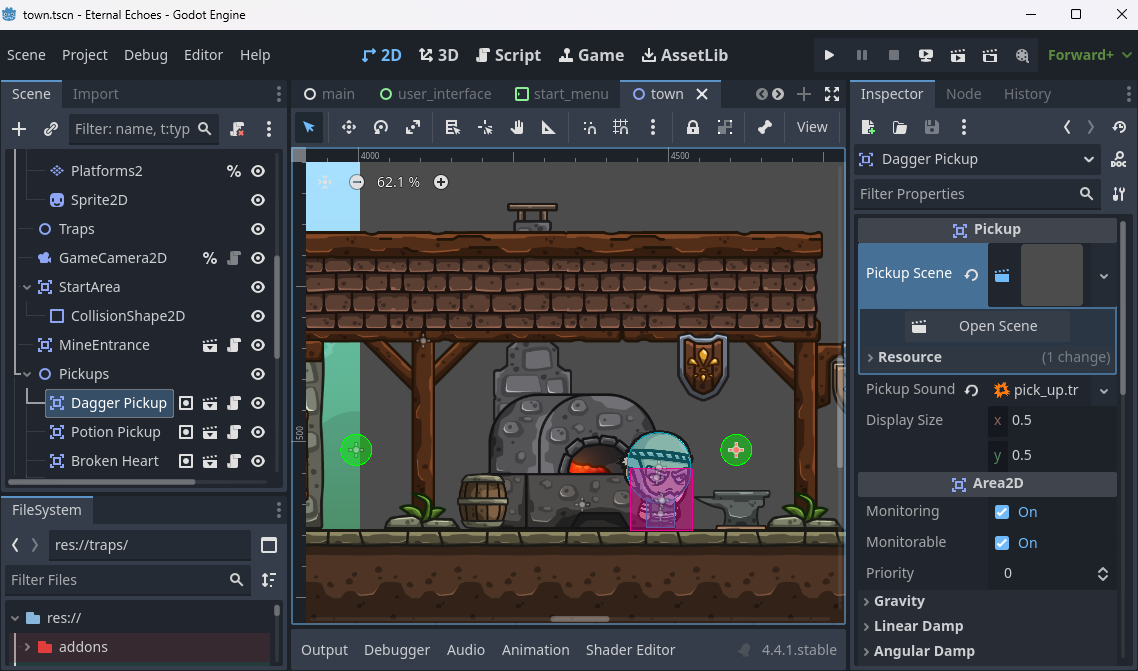Switch to the Node tab

963,94
